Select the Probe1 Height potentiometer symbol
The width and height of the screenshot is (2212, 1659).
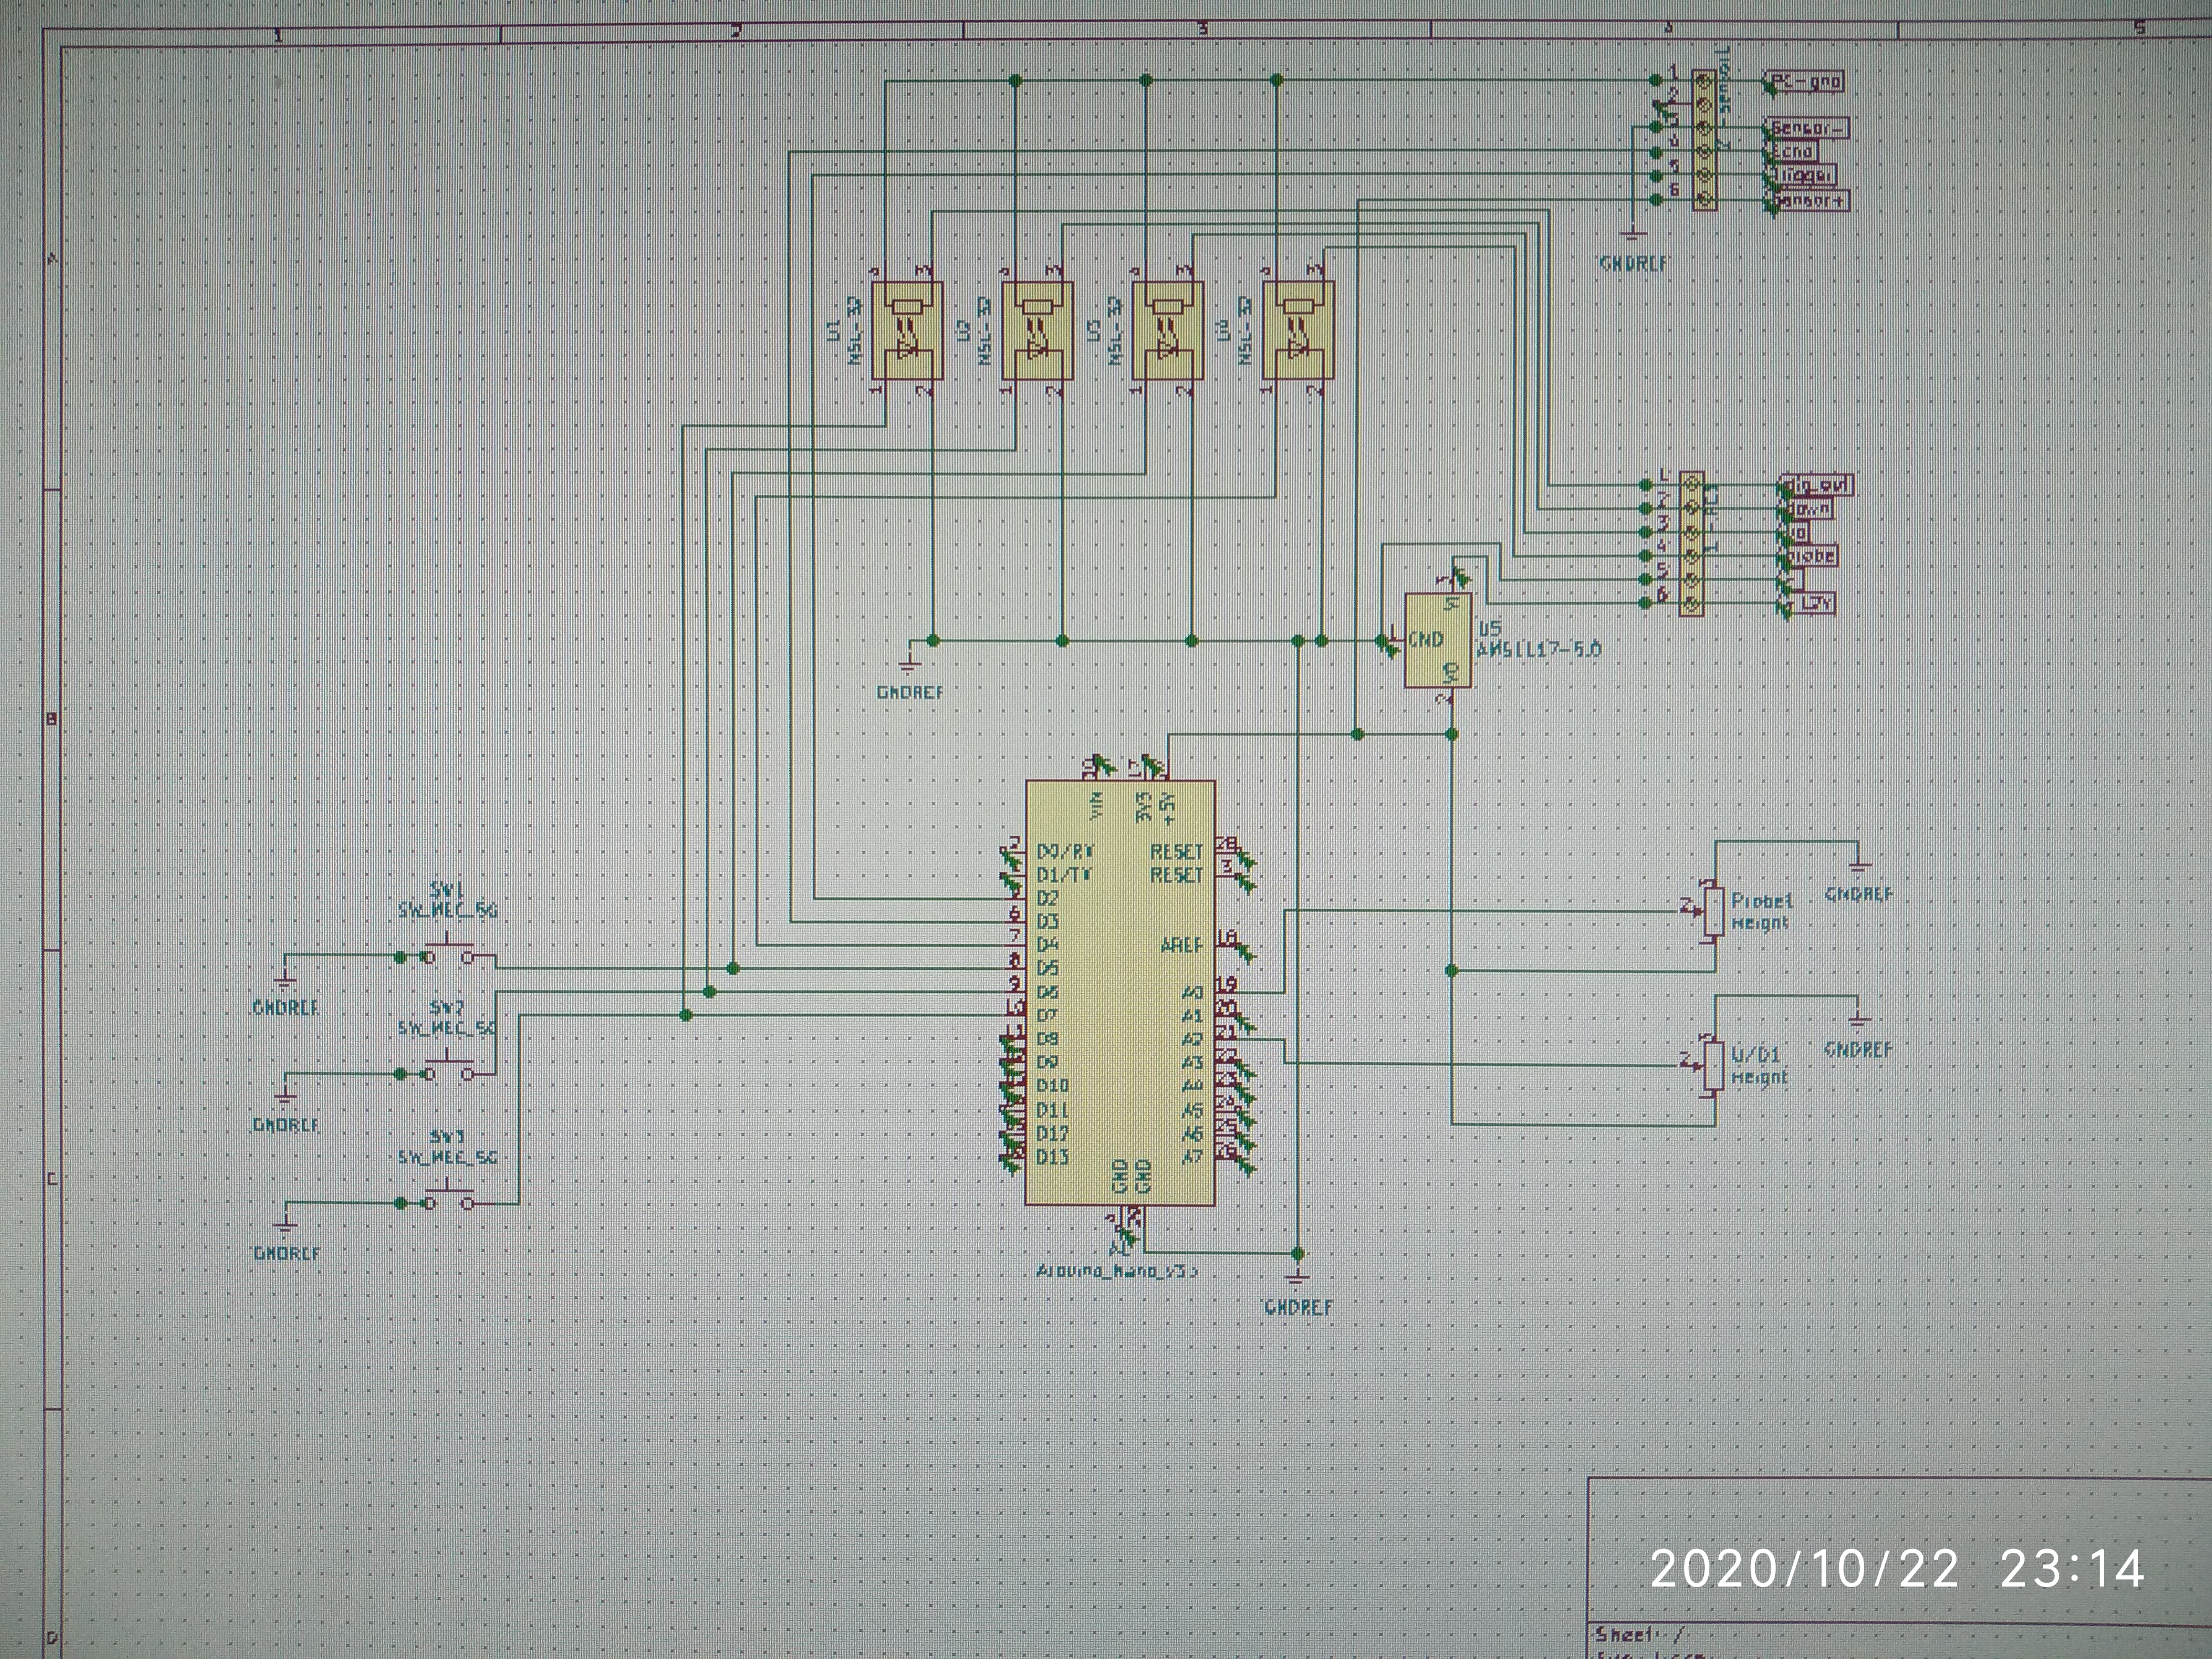pos(1714,911)
